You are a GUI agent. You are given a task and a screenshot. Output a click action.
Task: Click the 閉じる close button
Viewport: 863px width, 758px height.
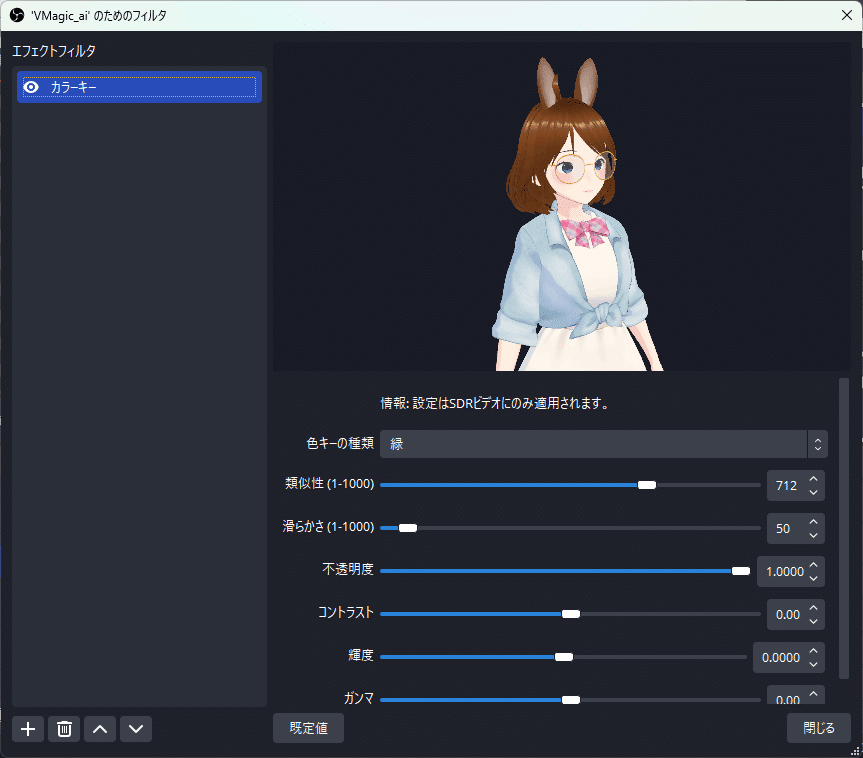(818, 728)
